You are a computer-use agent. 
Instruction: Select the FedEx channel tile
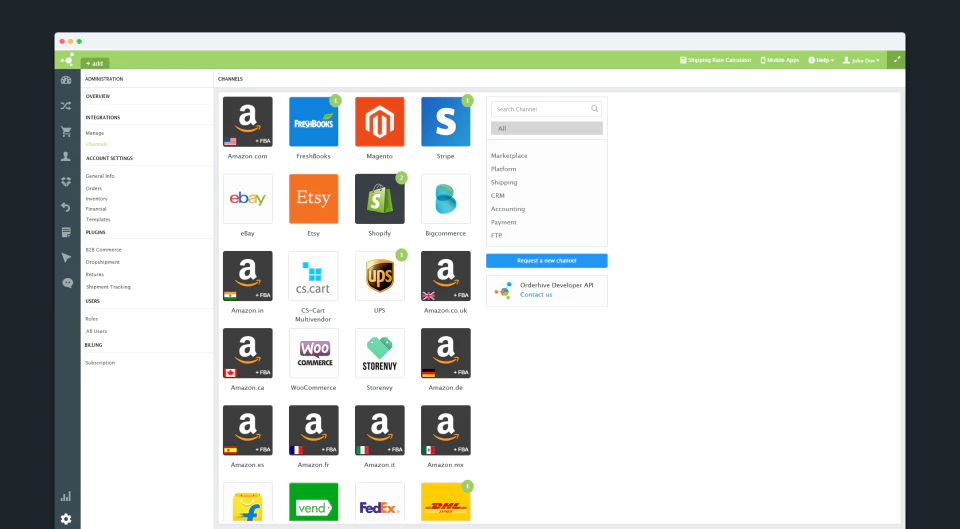click(x=380, y=502)
